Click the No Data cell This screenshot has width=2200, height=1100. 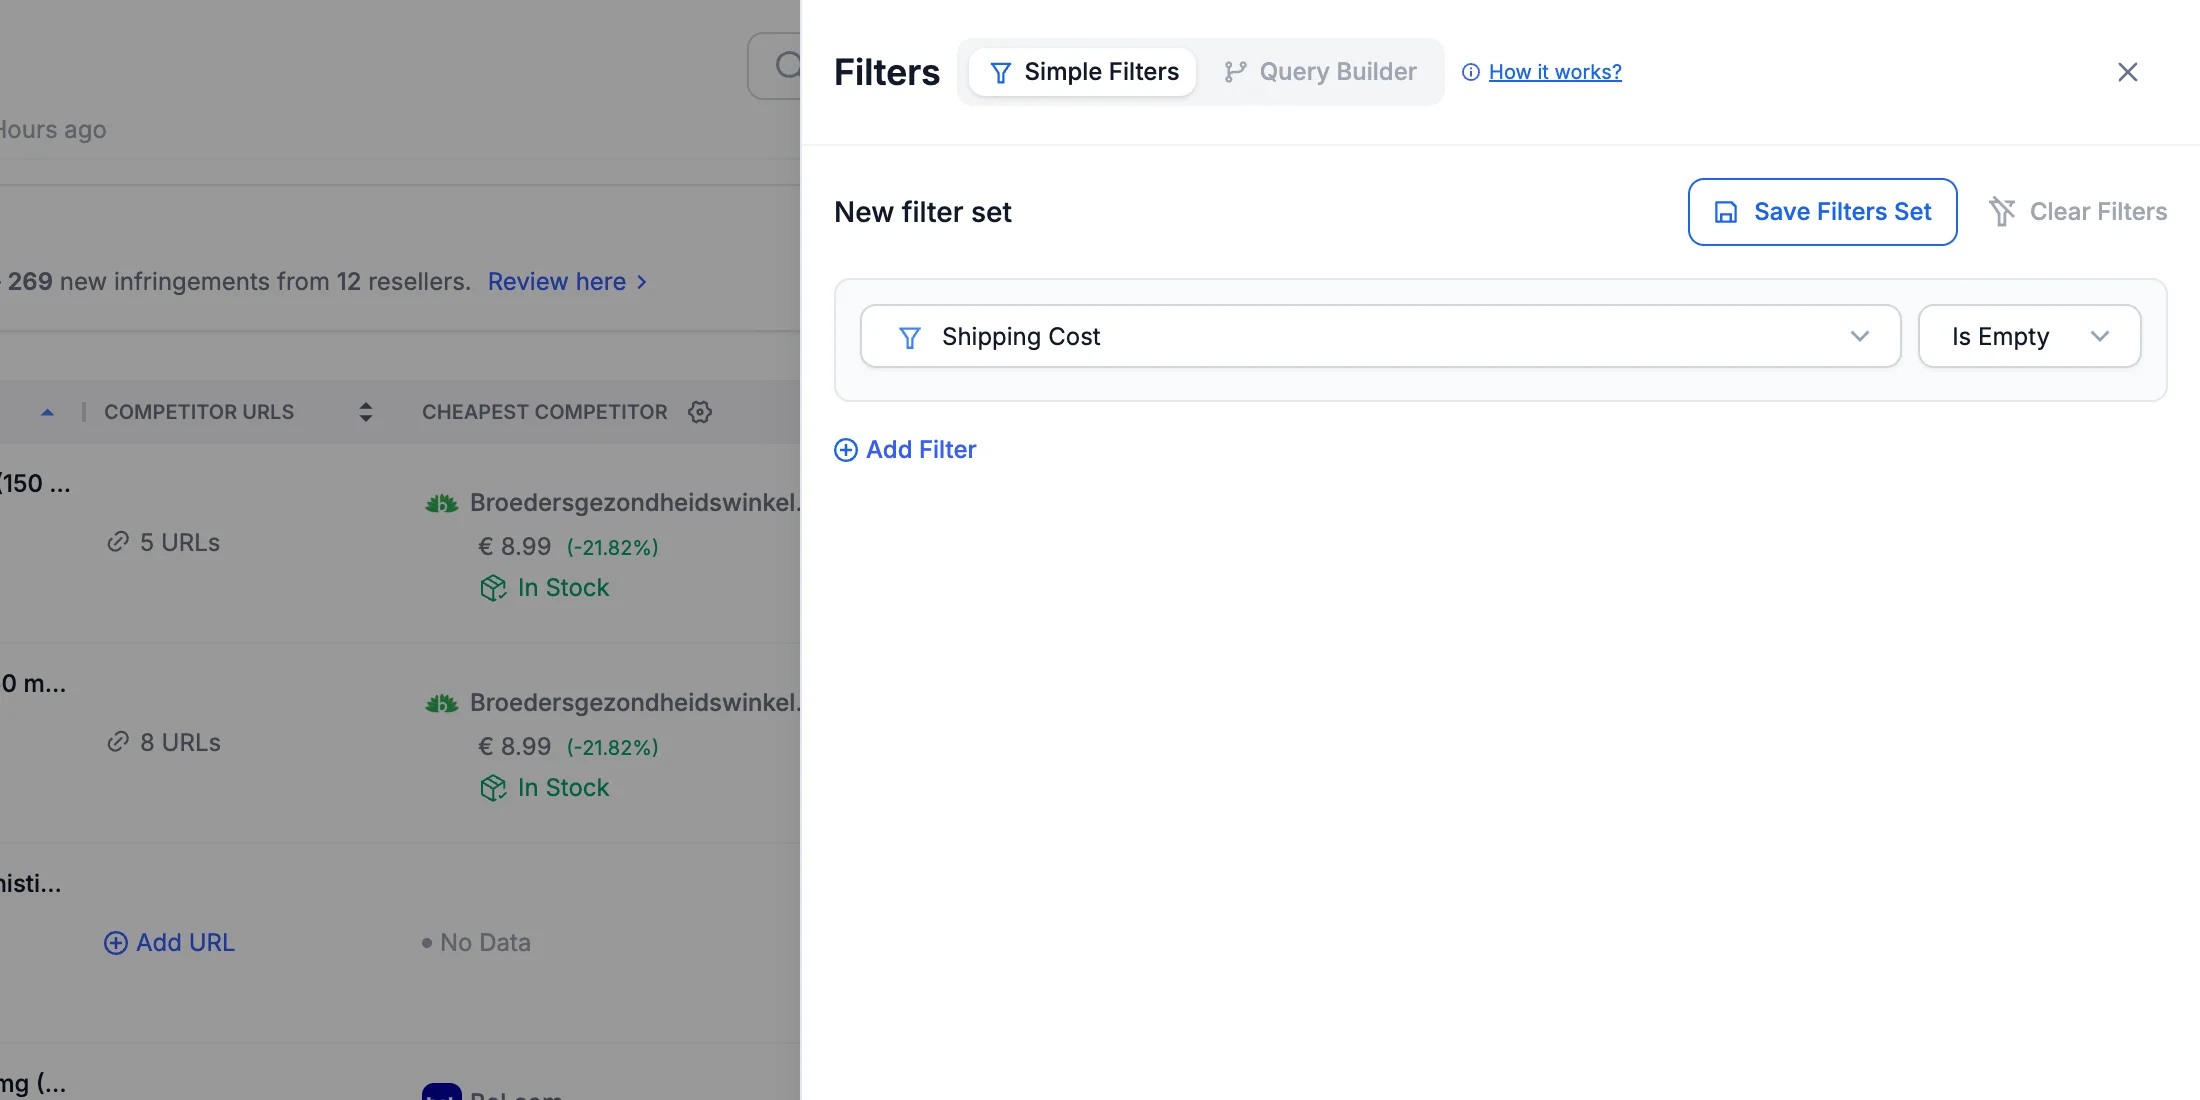(476, 942)
